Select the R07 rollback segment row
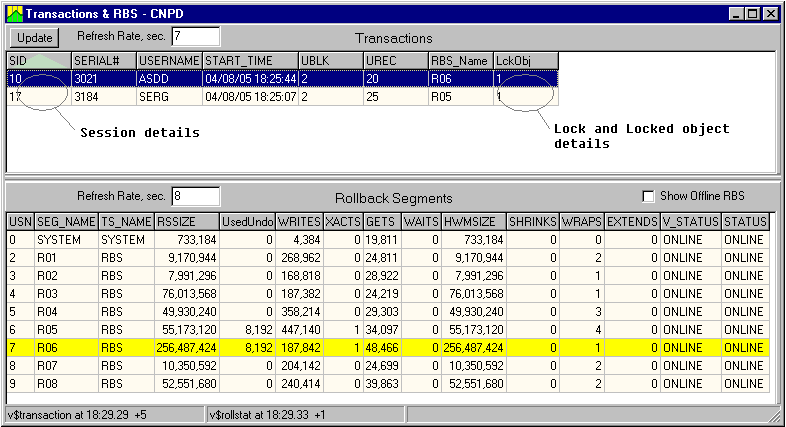 (x=388, y=366)
